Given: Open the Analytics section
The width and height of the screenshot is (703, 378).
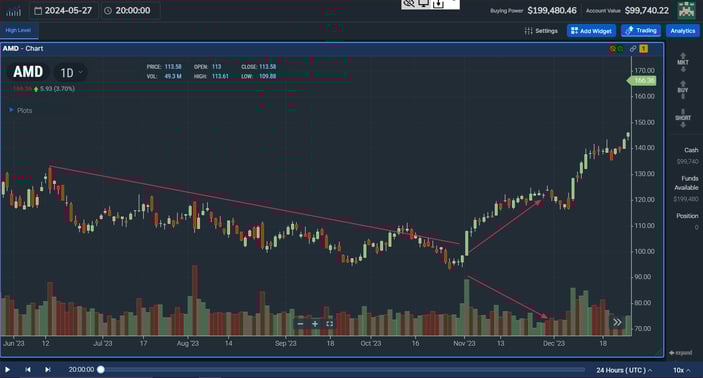Looking at the screenshot, I should 682,31.
